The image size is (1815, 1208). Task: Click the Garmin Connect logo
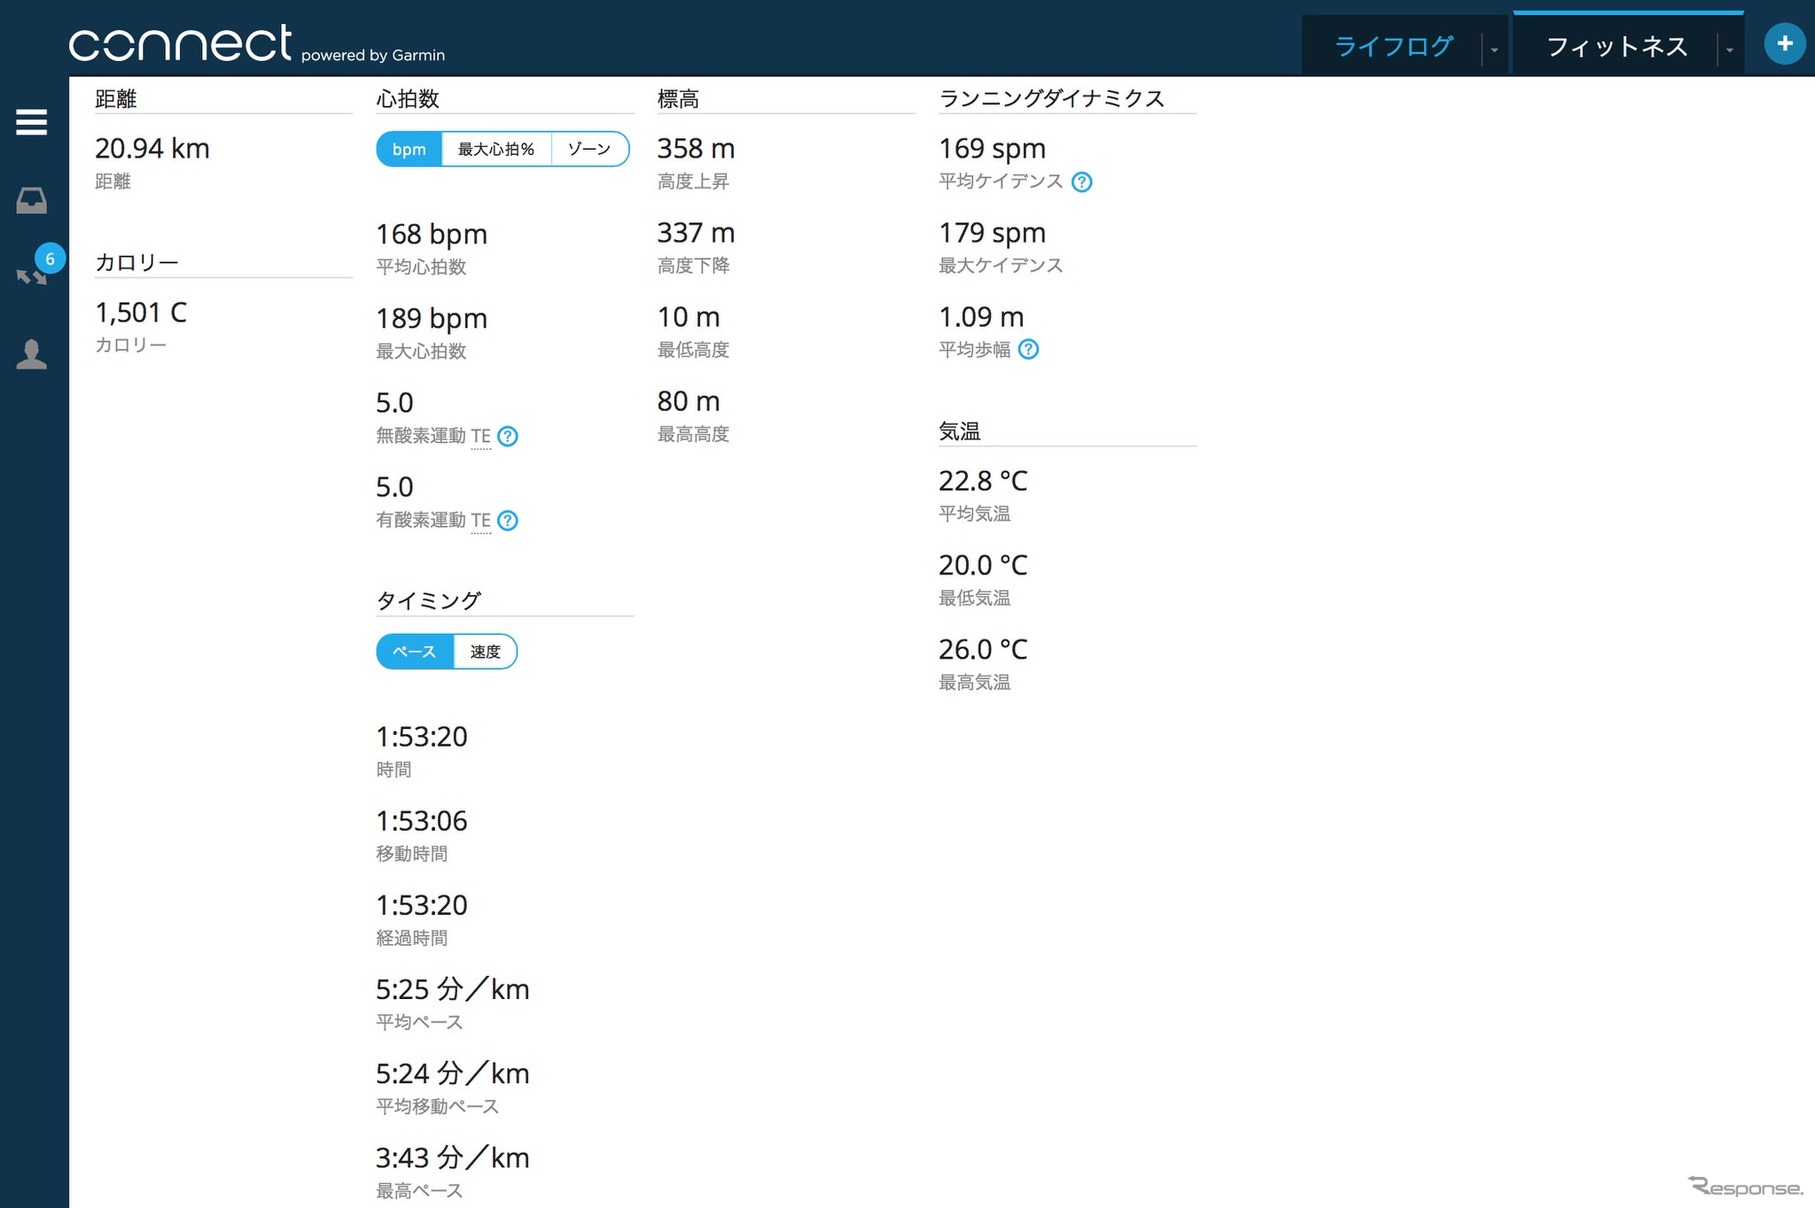point(257,43)
